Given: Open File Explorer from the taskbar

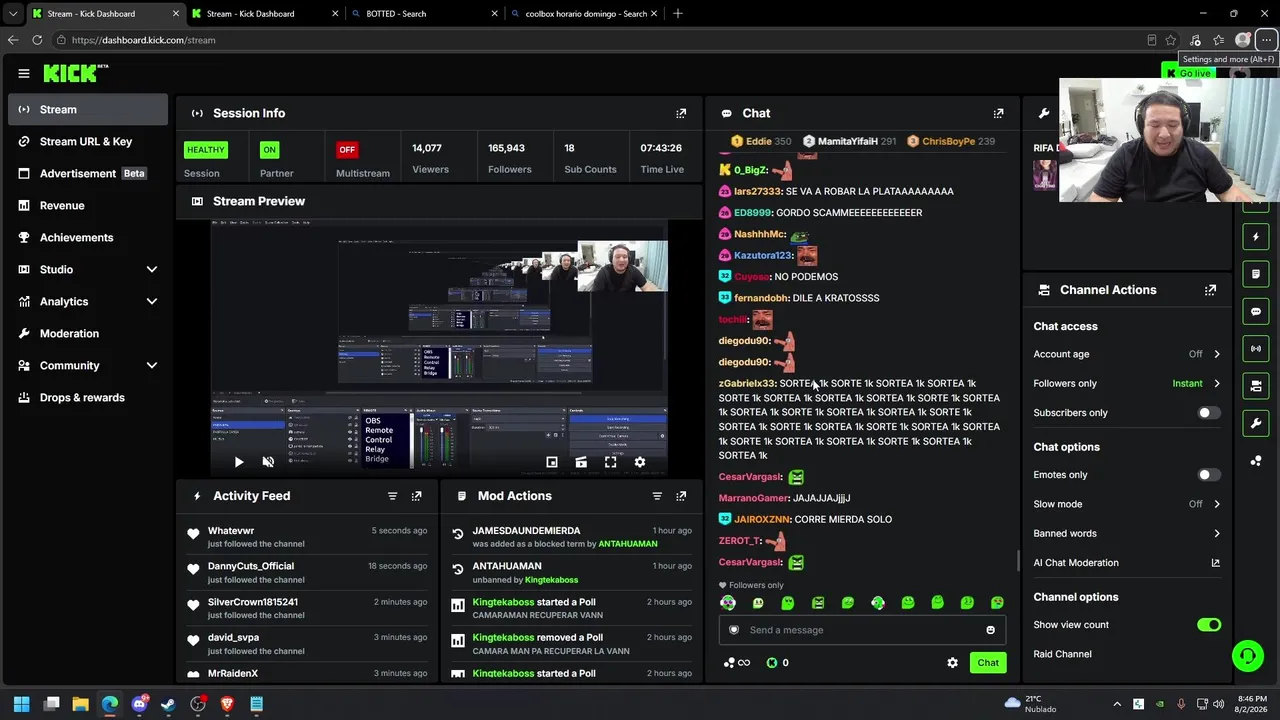Looking at the screenshot, I should pos(81,704).
